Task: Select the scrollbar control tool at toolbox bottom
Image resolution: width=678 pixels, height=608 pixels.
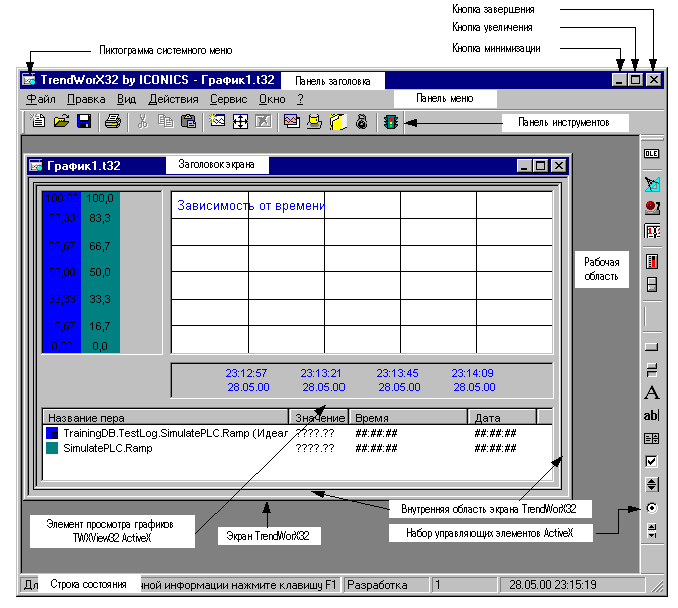Action: [652, 531]
